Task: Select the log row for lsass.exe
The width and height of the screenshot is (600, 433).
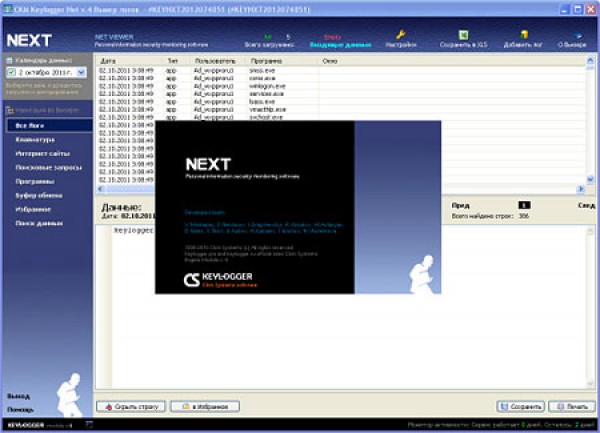Action: coord(341,102)
